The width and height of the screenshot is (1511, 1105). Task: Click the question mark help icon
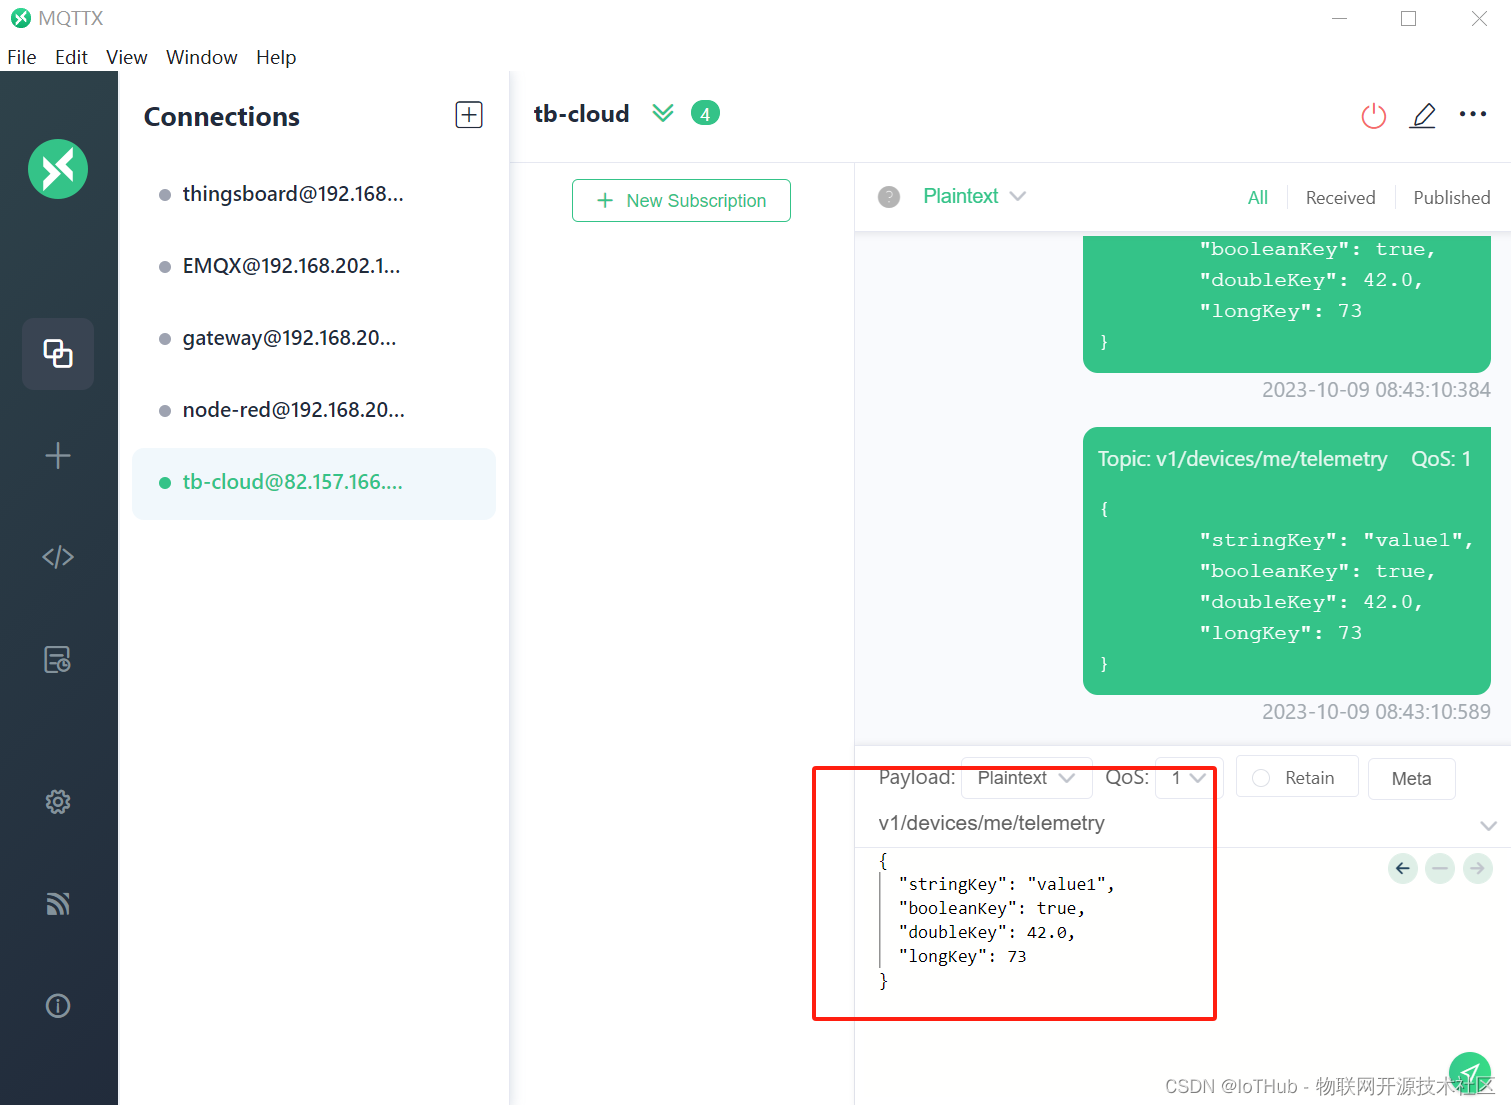click(x=889, y=197)
